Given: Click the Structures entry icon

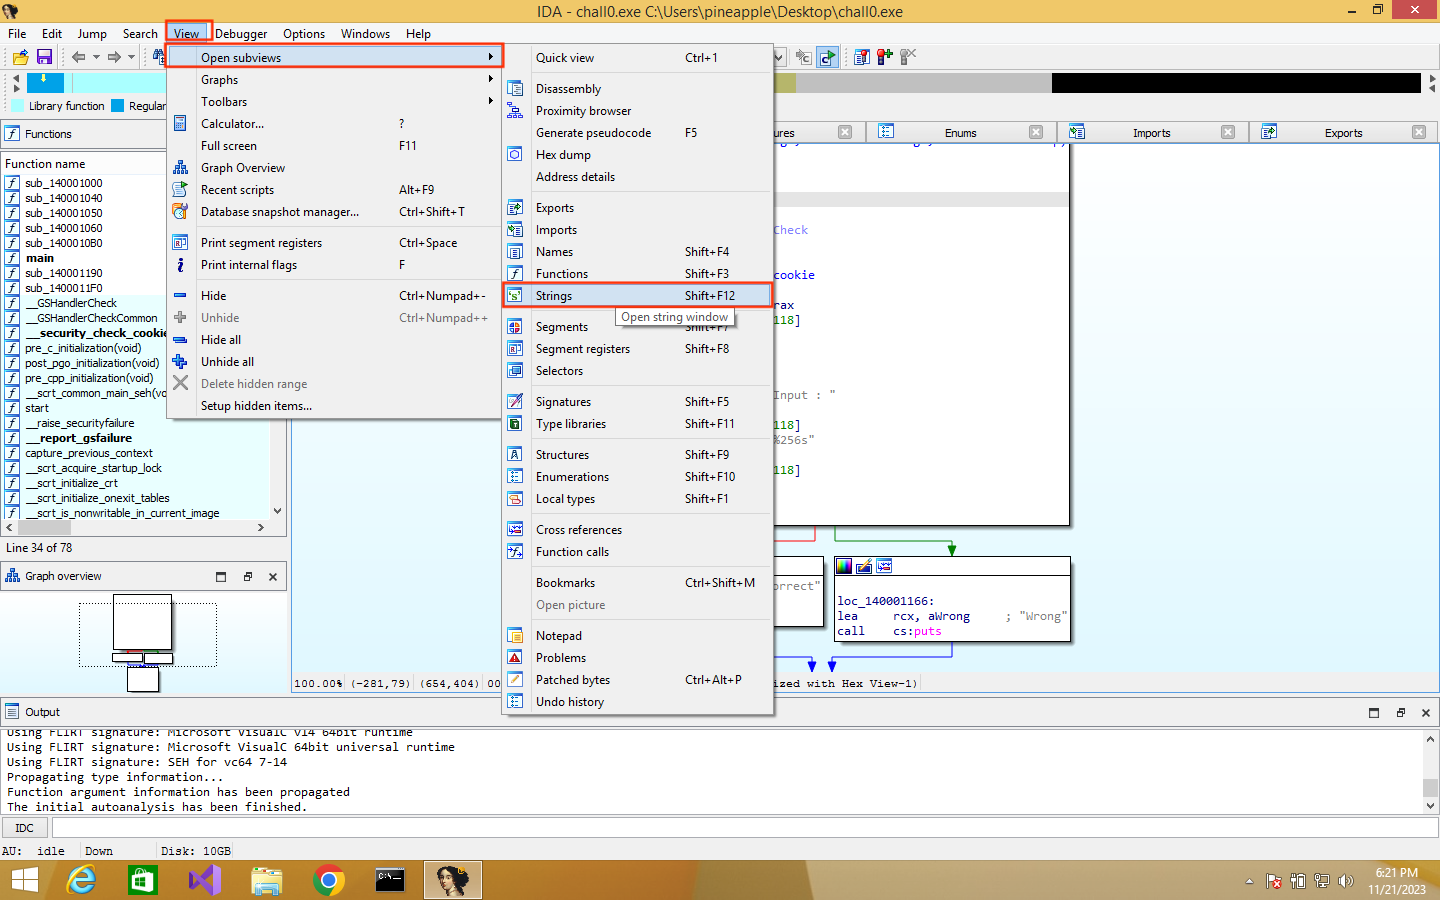Looking at the screenshot, I should coord(515,454).
